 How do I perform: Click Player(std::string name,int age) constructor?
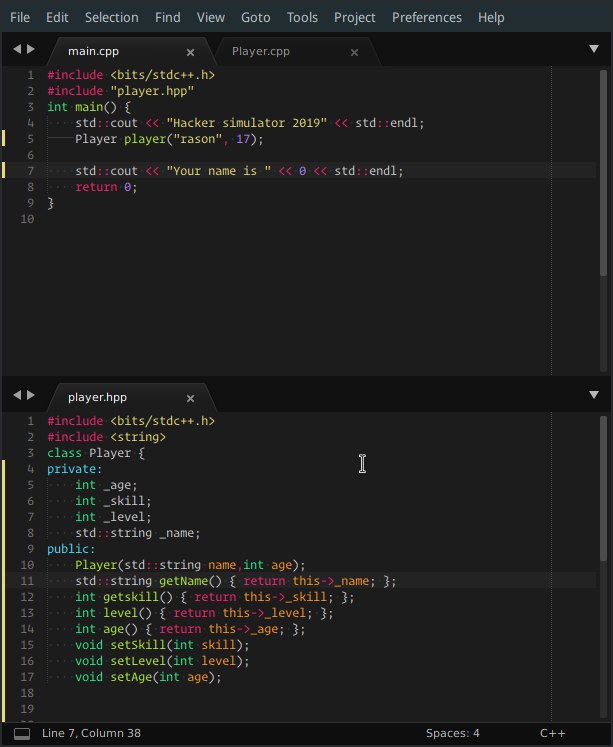point(190,565)
